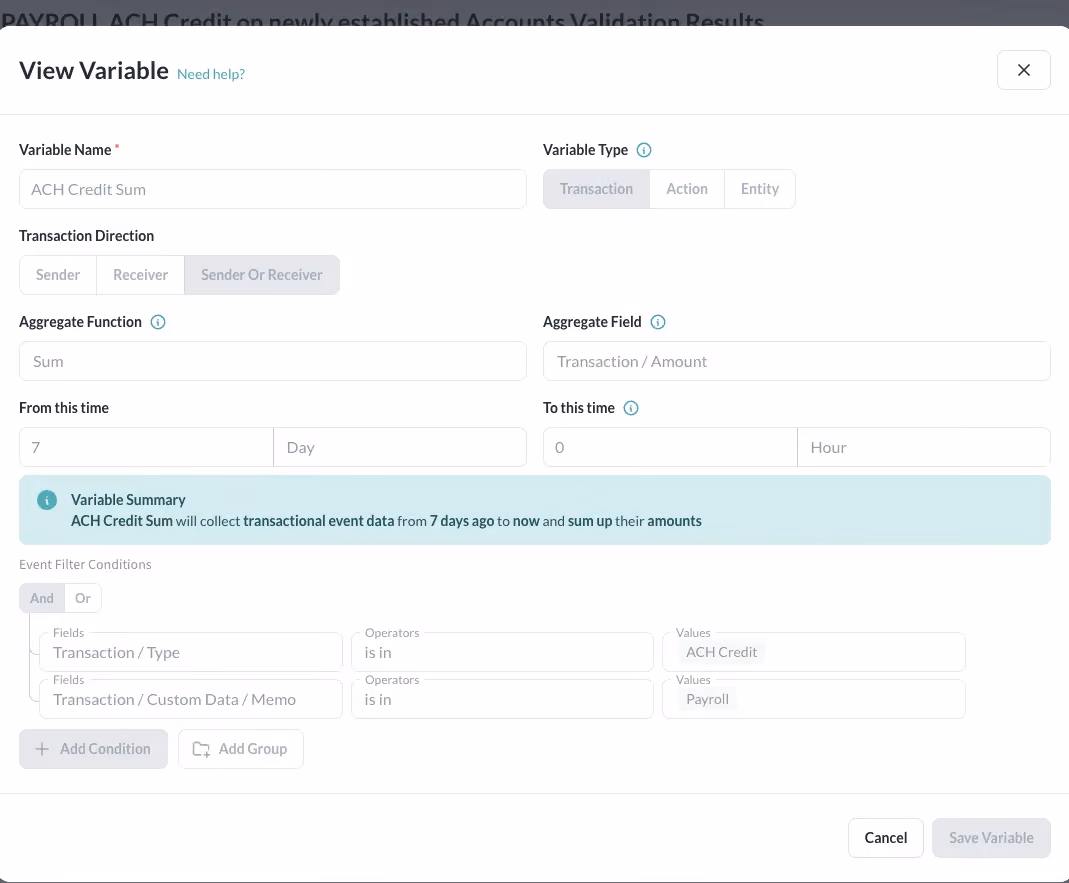The width and height of the screenshot is (1069, 883).
Task: Click the Aggregate Function info icon
Action: pos(157,322)
